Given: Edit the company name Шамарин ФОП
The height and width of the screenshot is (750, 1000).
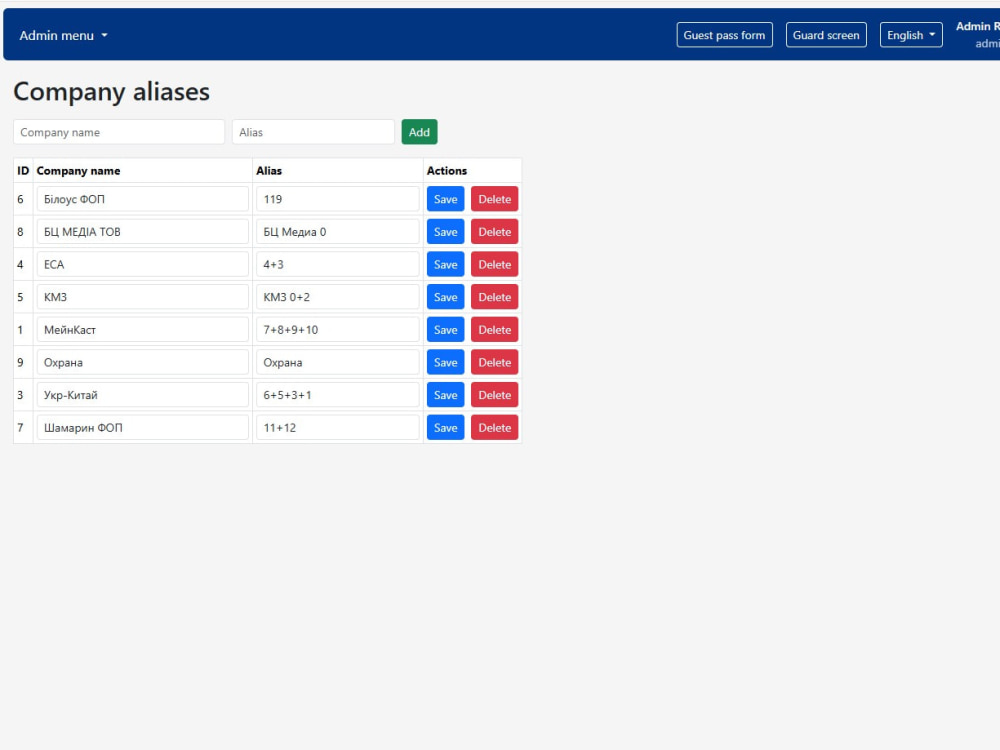Looking at the screenshot, I should coord(142,427).
